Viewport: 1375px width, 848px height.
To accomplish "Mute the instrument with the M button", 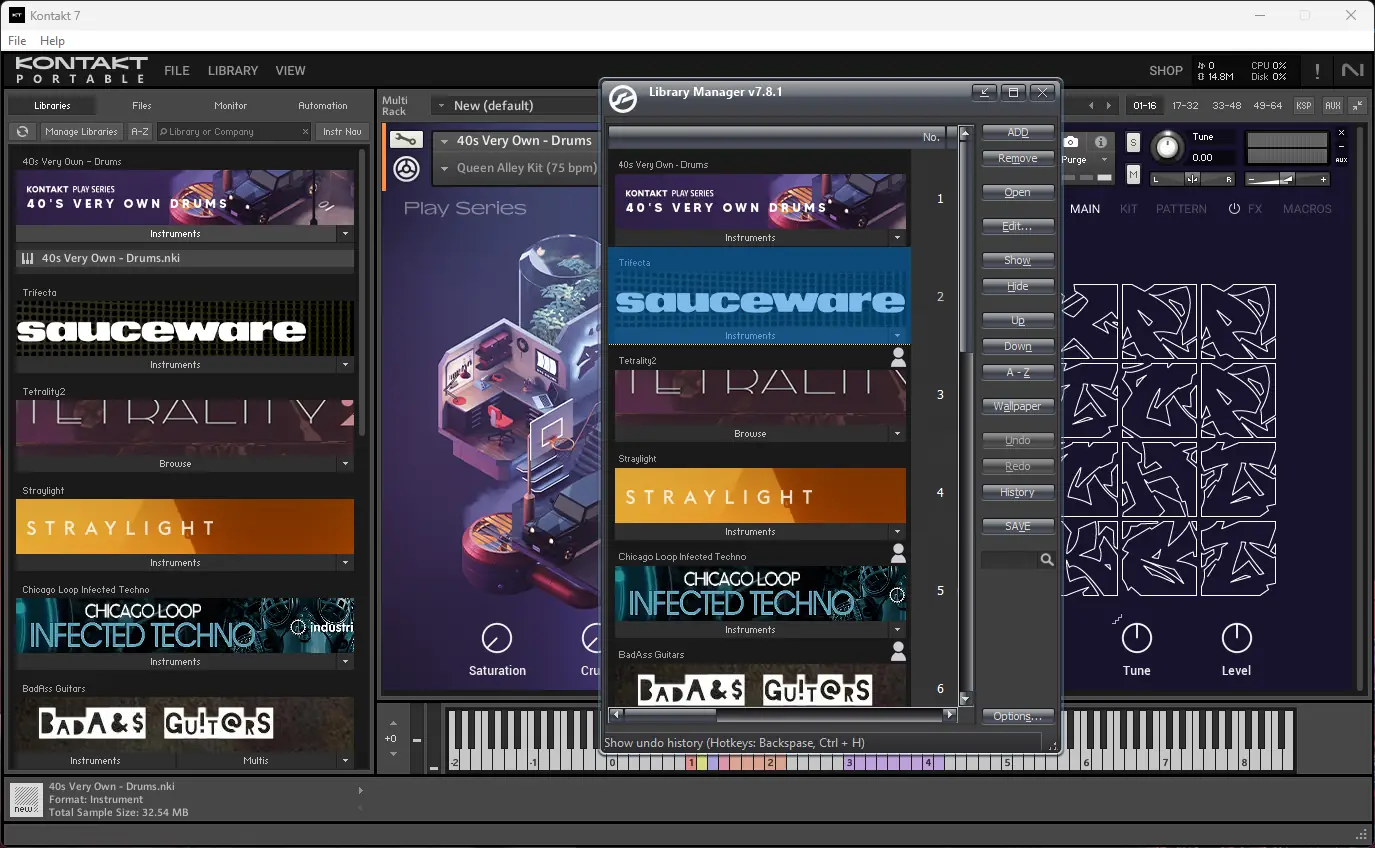I will (1134, 174).
